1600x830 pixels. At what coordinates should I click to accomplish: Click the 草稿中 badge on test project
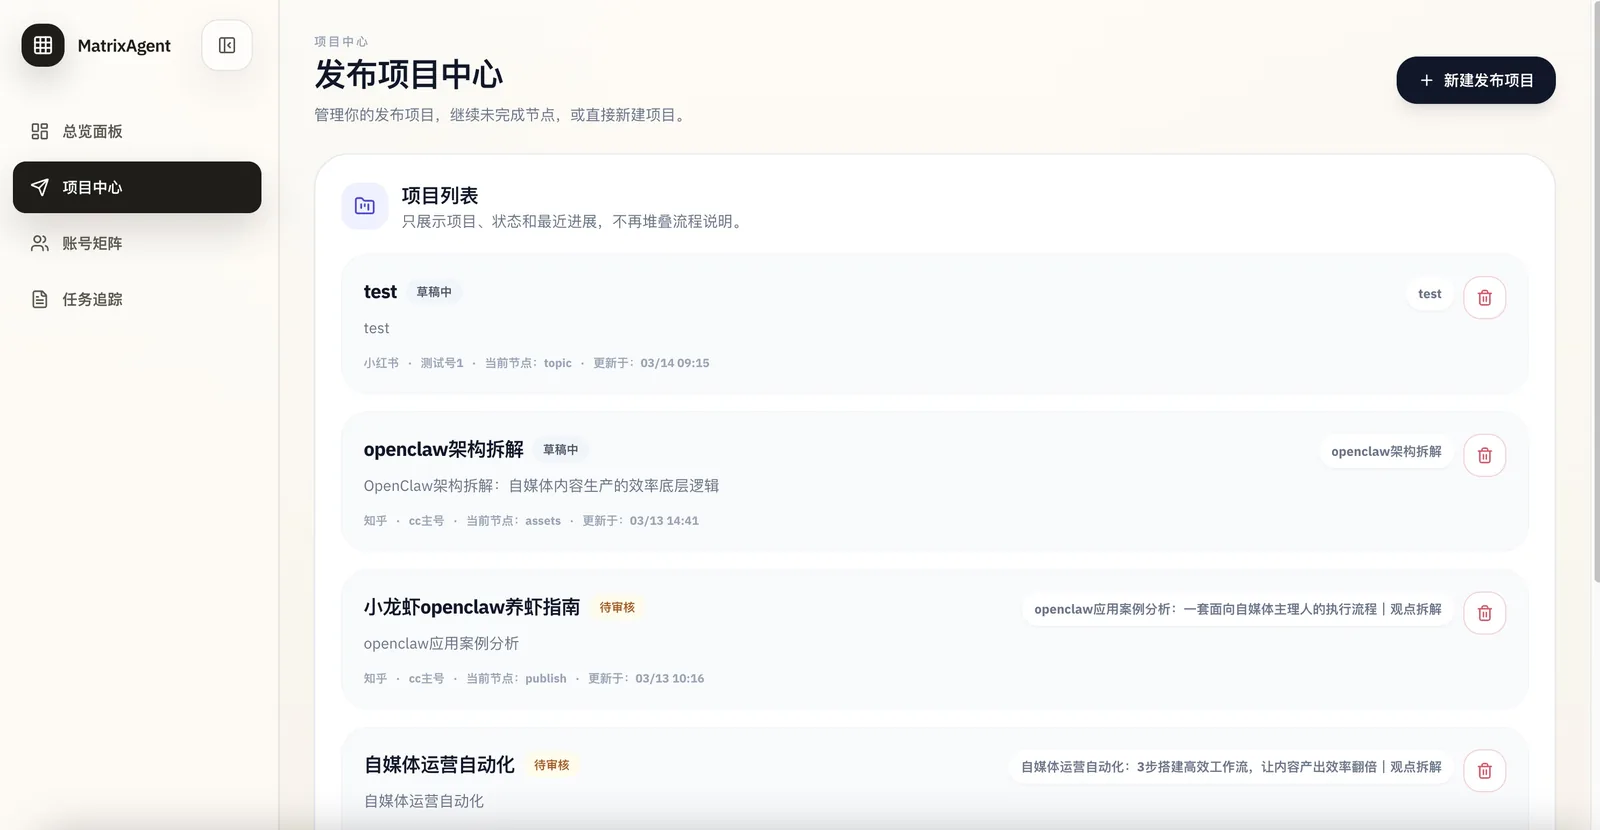(434, 292)
